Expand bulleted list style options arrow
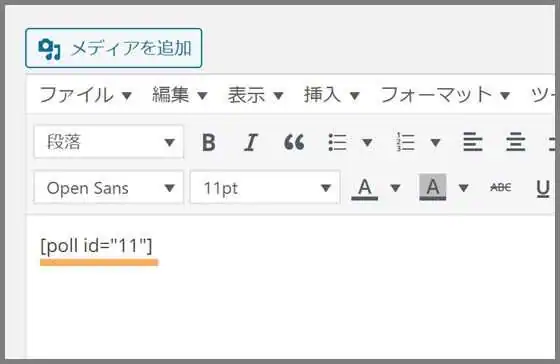This screenshot has height=364, width=560. click(367, 143)
